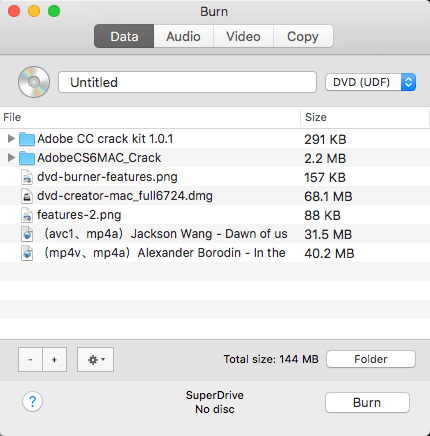430x436 pixels.
Task: Switch to the Audio tab
Action: [183, 36]
